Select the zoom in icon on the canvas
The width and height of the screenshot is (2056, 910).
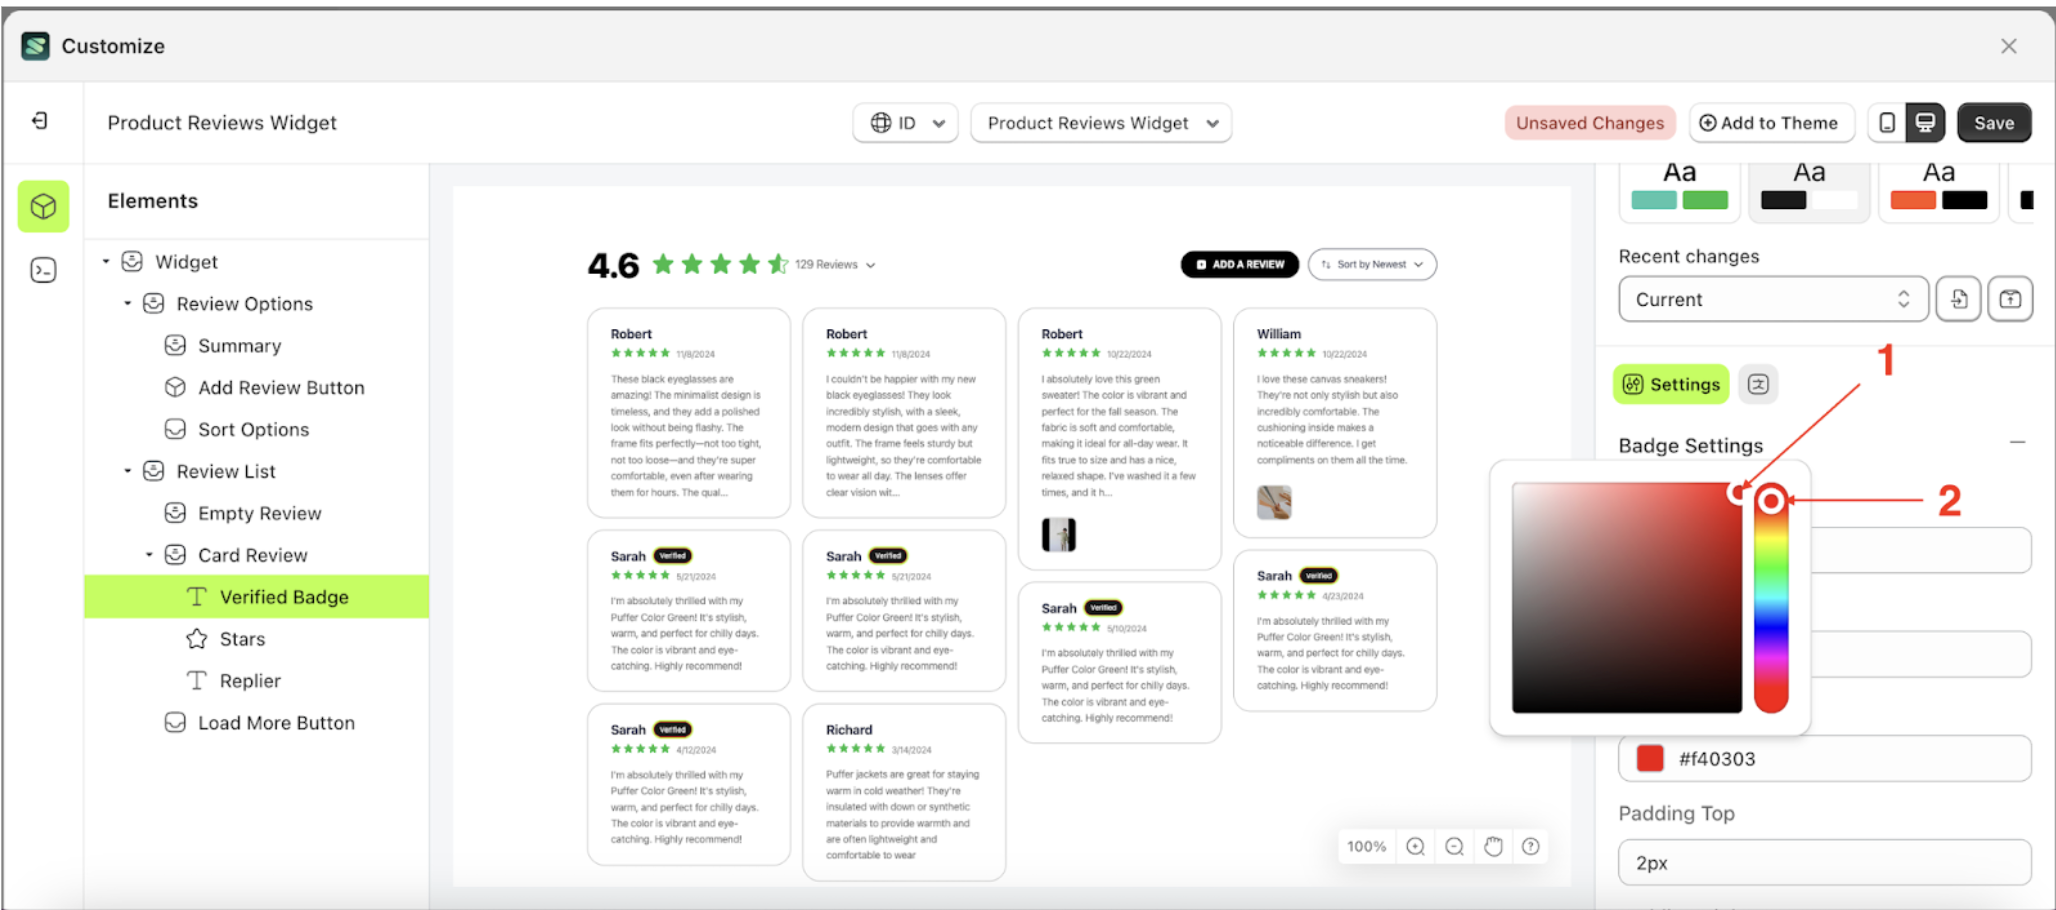click(x=1414, y=846)
